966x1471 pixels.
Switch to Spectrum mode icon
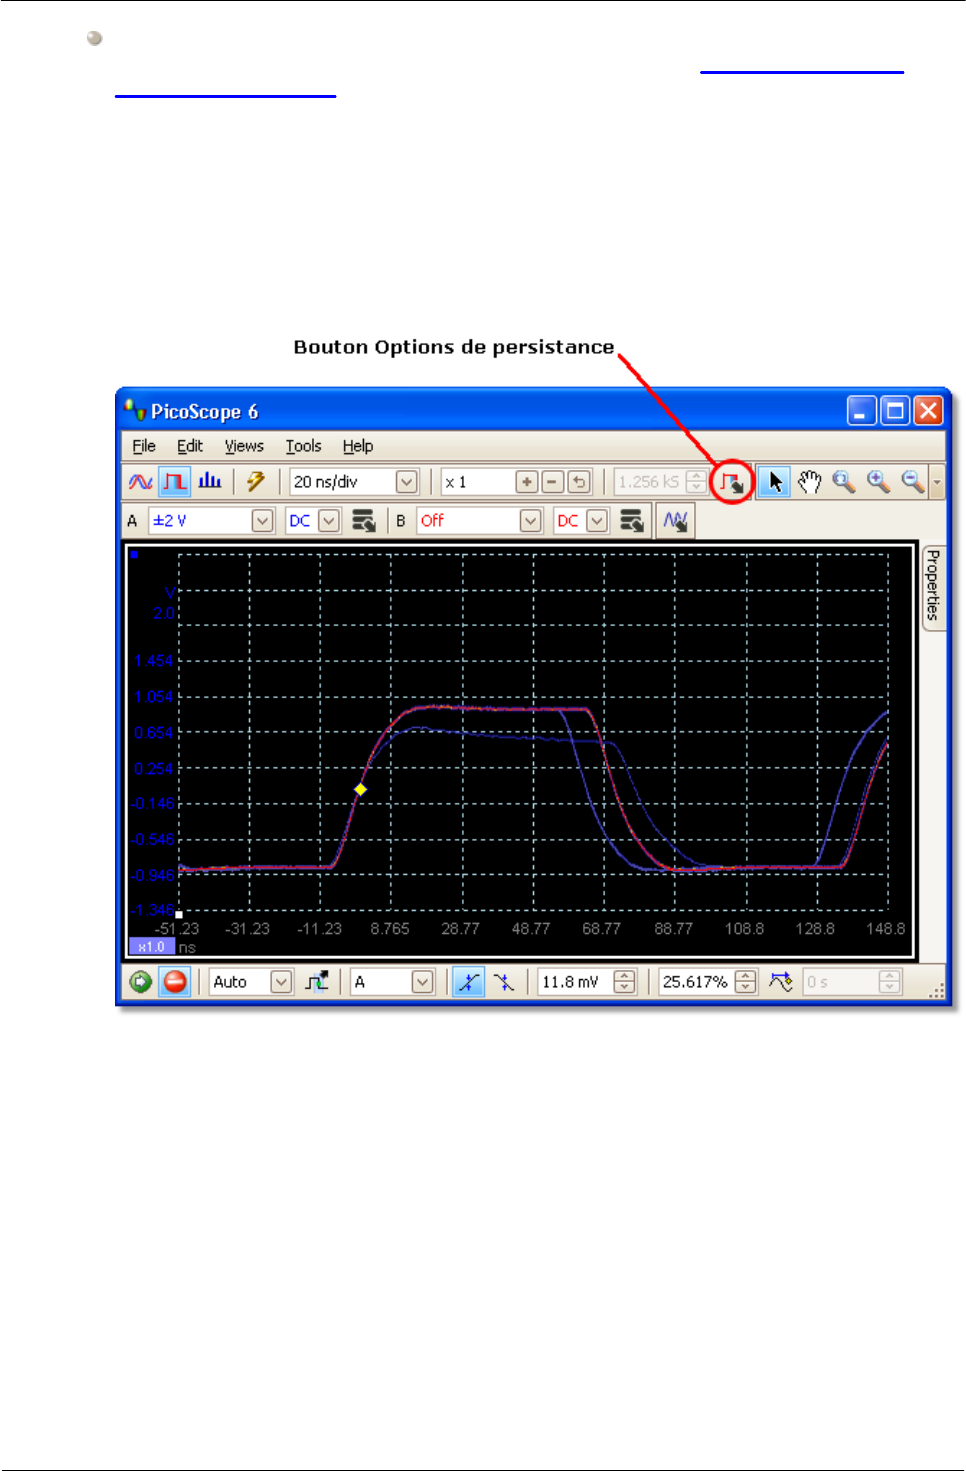[x=210, y=482]
